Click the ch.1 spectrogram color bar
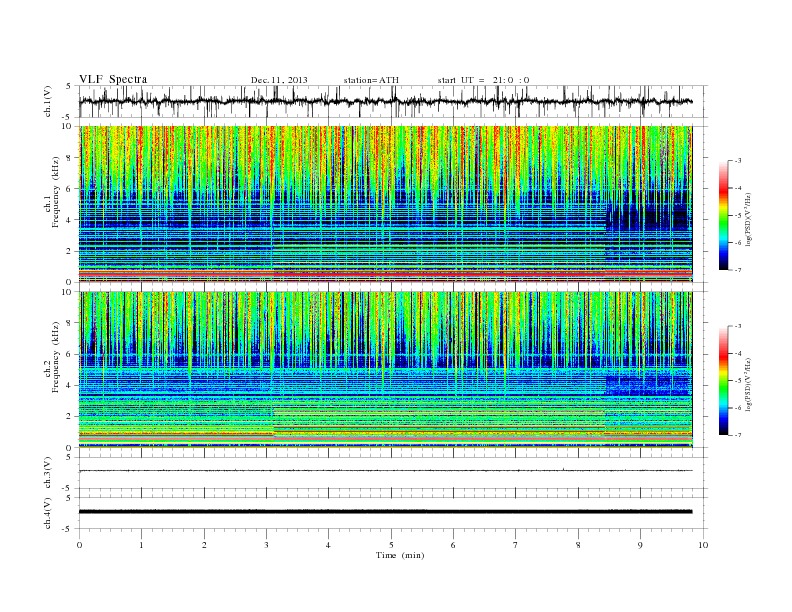 tap(724, 215)
